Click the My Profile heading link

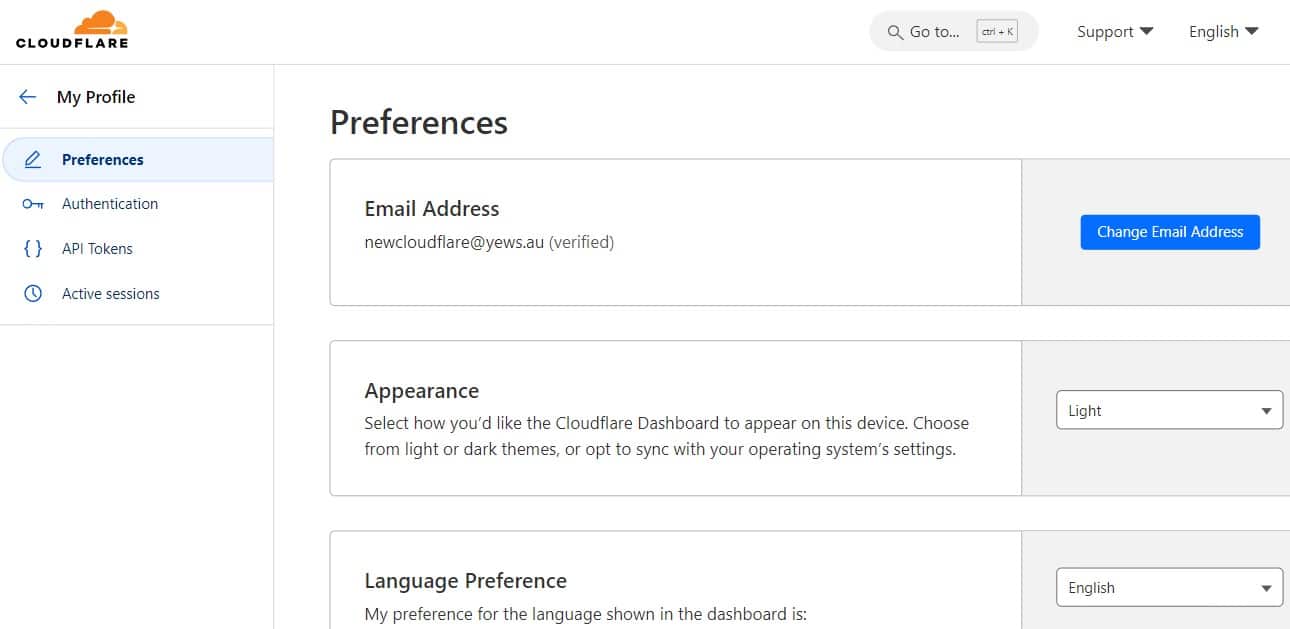click(x=96, y=97)
